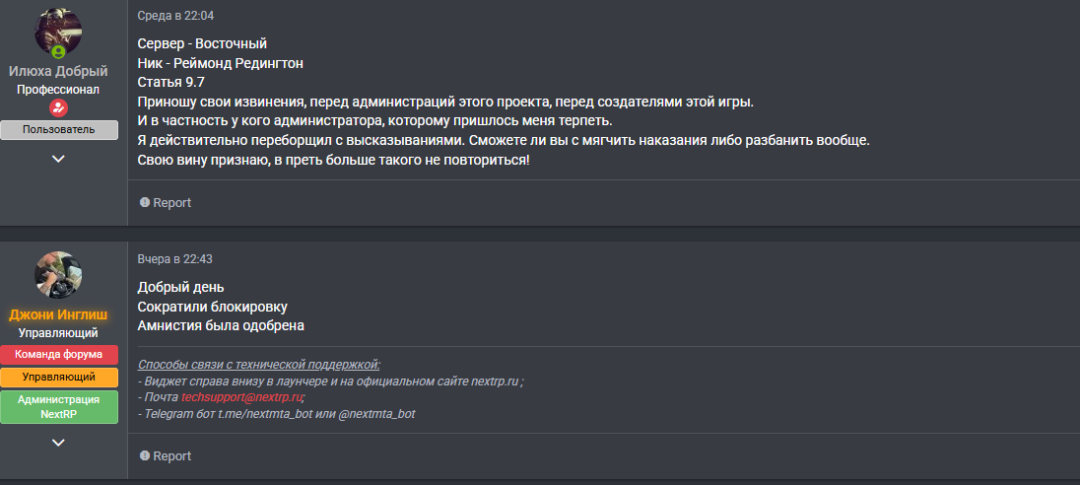The image size is (1080, 485).
Task: Click the Report exclamation icon in Джони Инглиш's post
Action: point(144,456)
